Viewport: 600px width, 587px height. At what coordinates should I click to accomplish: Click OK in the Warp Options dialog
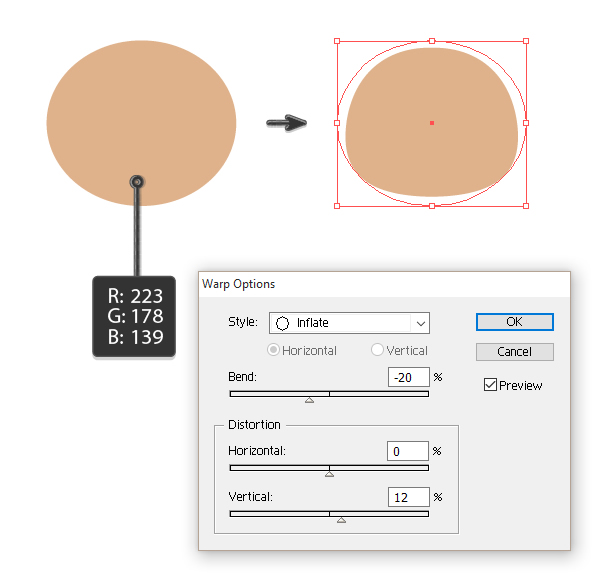point(514,322)
